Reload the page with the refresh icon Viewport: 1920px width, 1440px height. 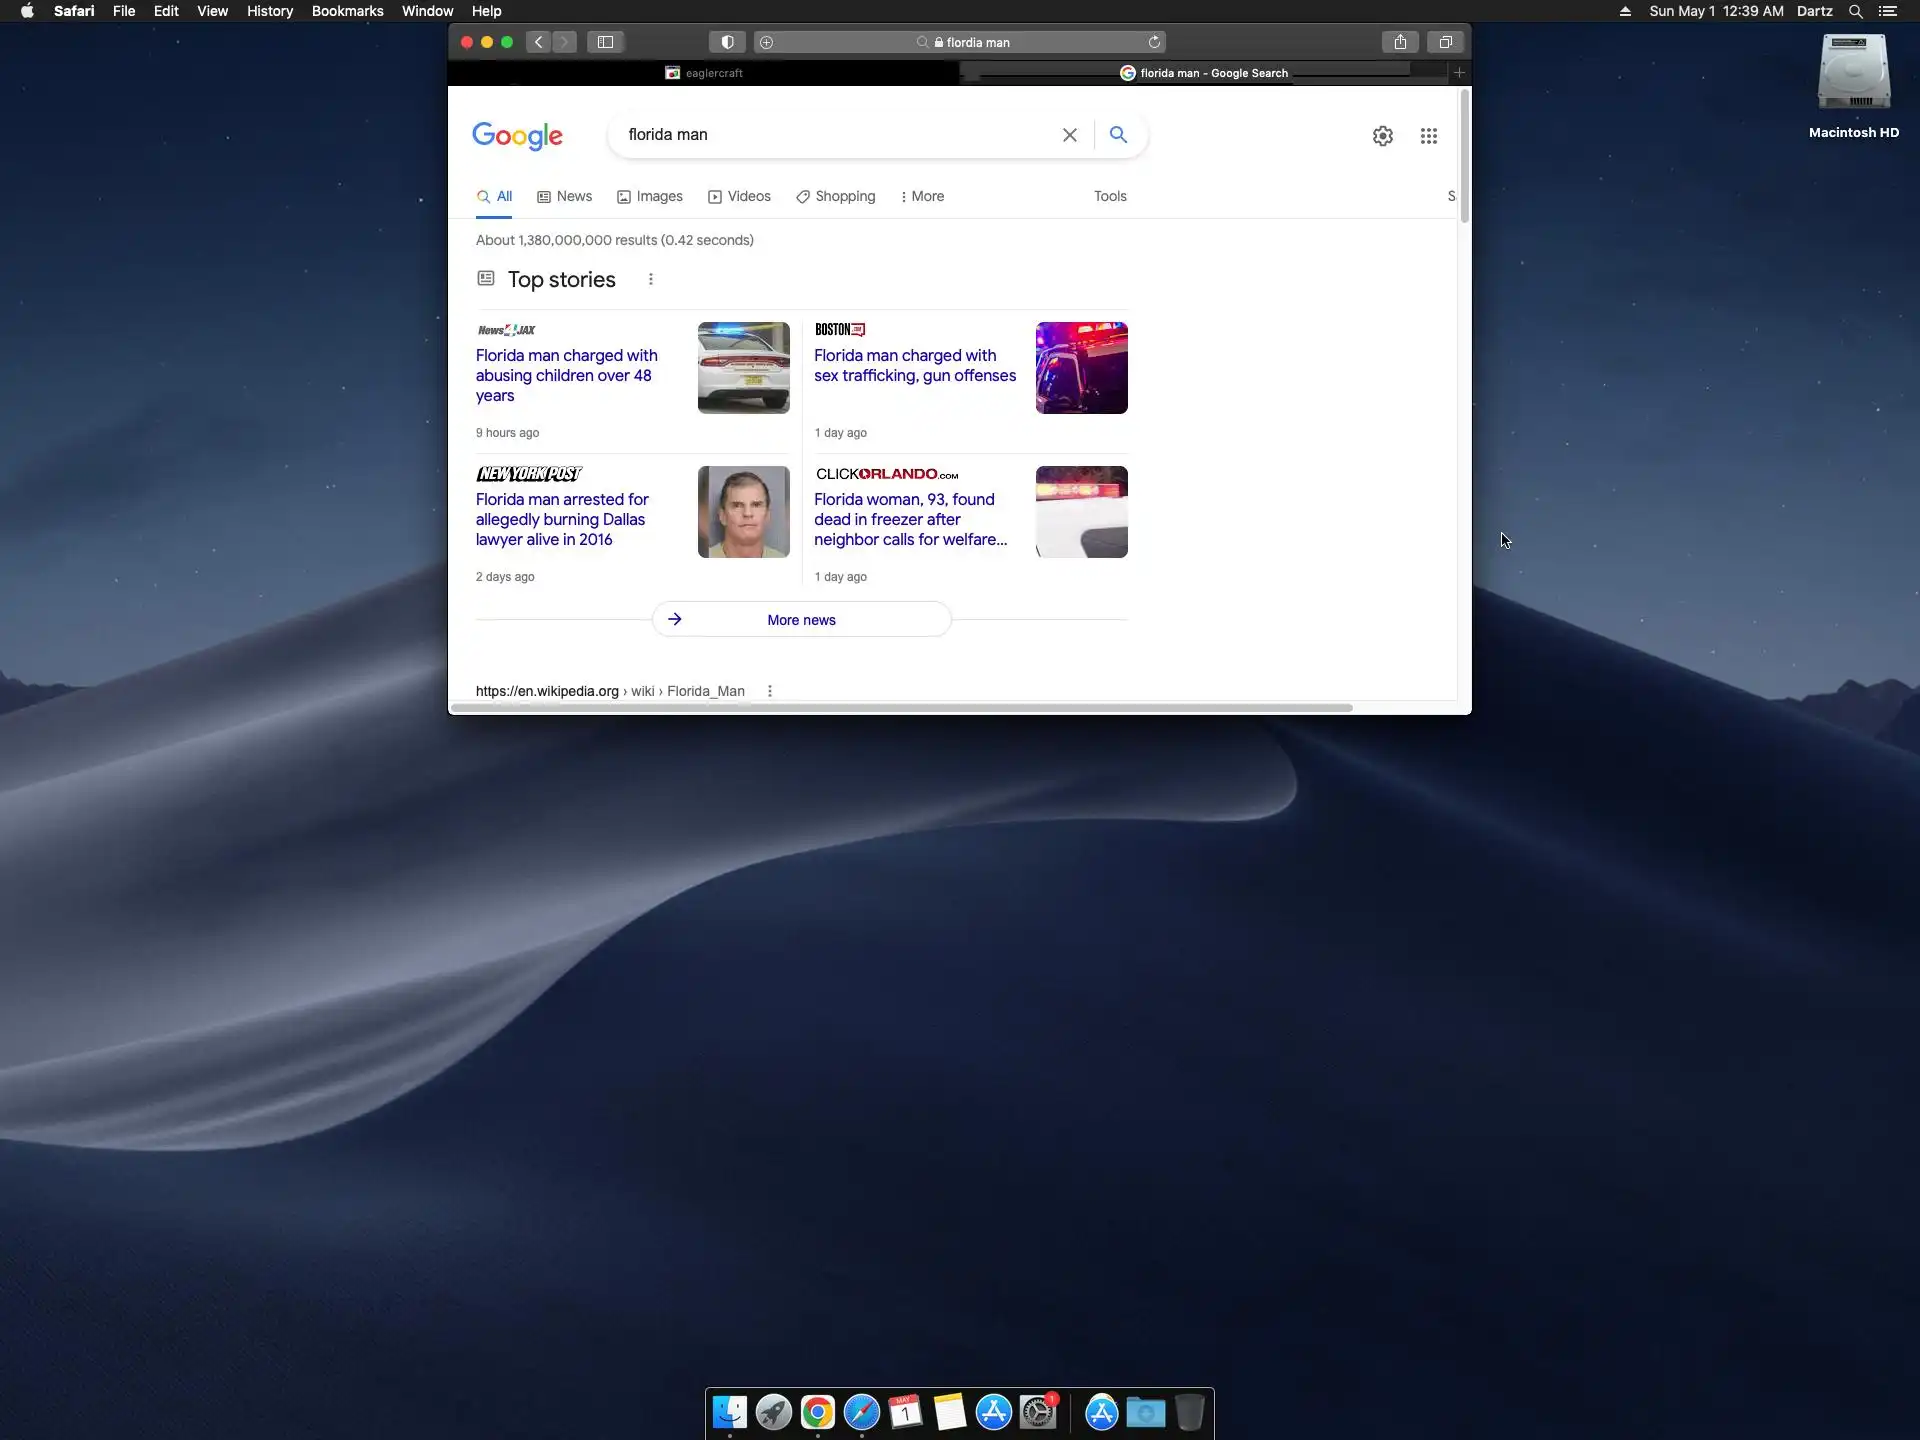[x=1154, y=42]
